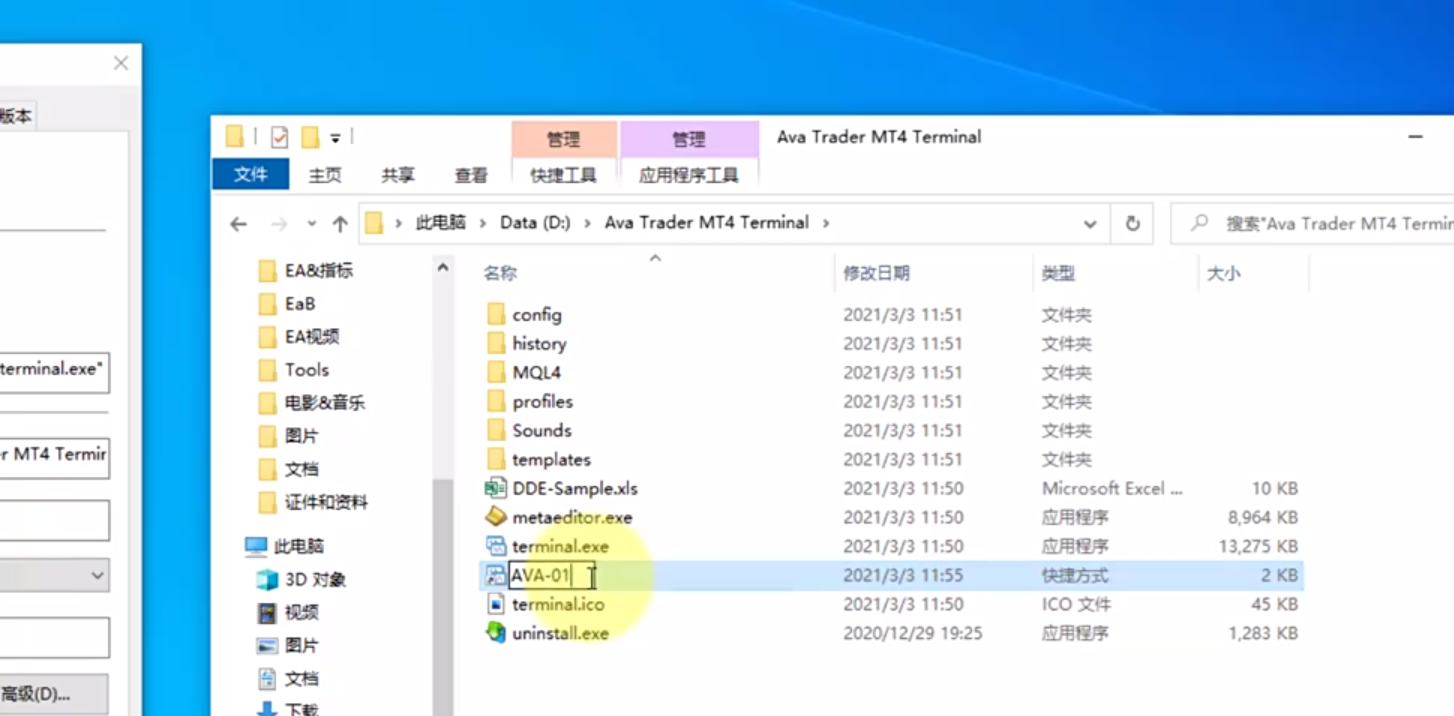Open the Customize Quick Access Toolbar dropdown
Viewport: 1454px width, 716px height.
(335, 138)
